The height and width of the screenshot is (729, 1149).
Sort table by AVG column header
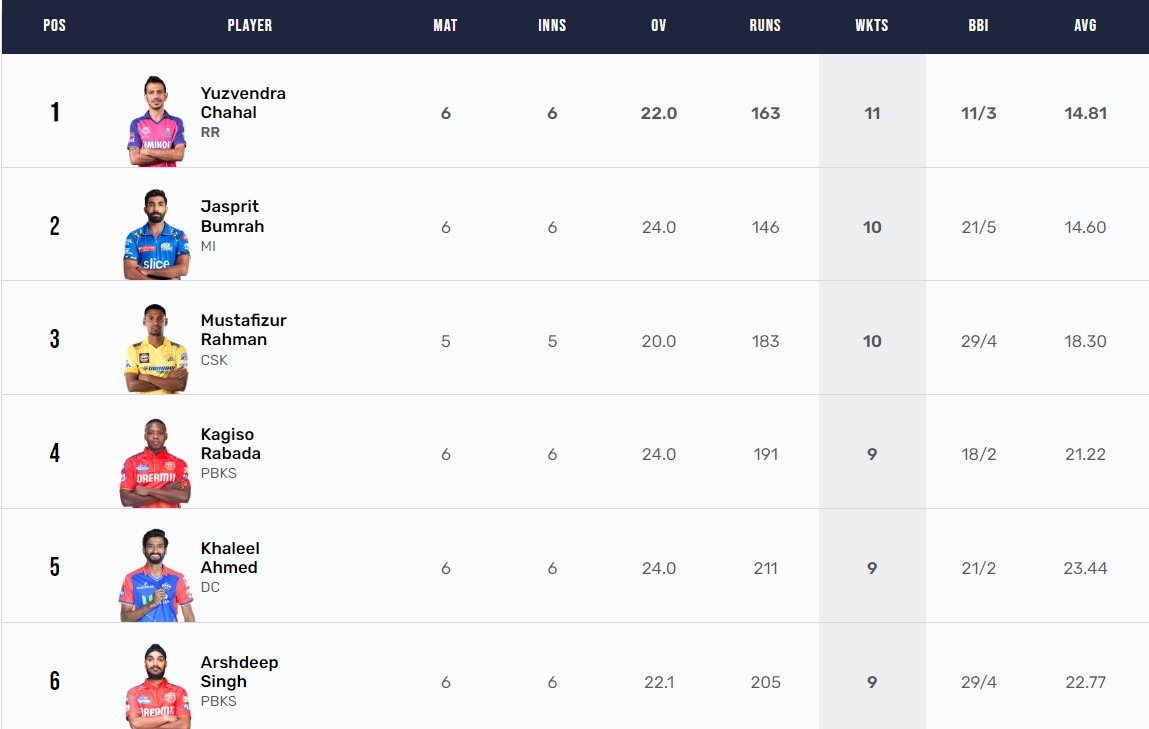1085,26
